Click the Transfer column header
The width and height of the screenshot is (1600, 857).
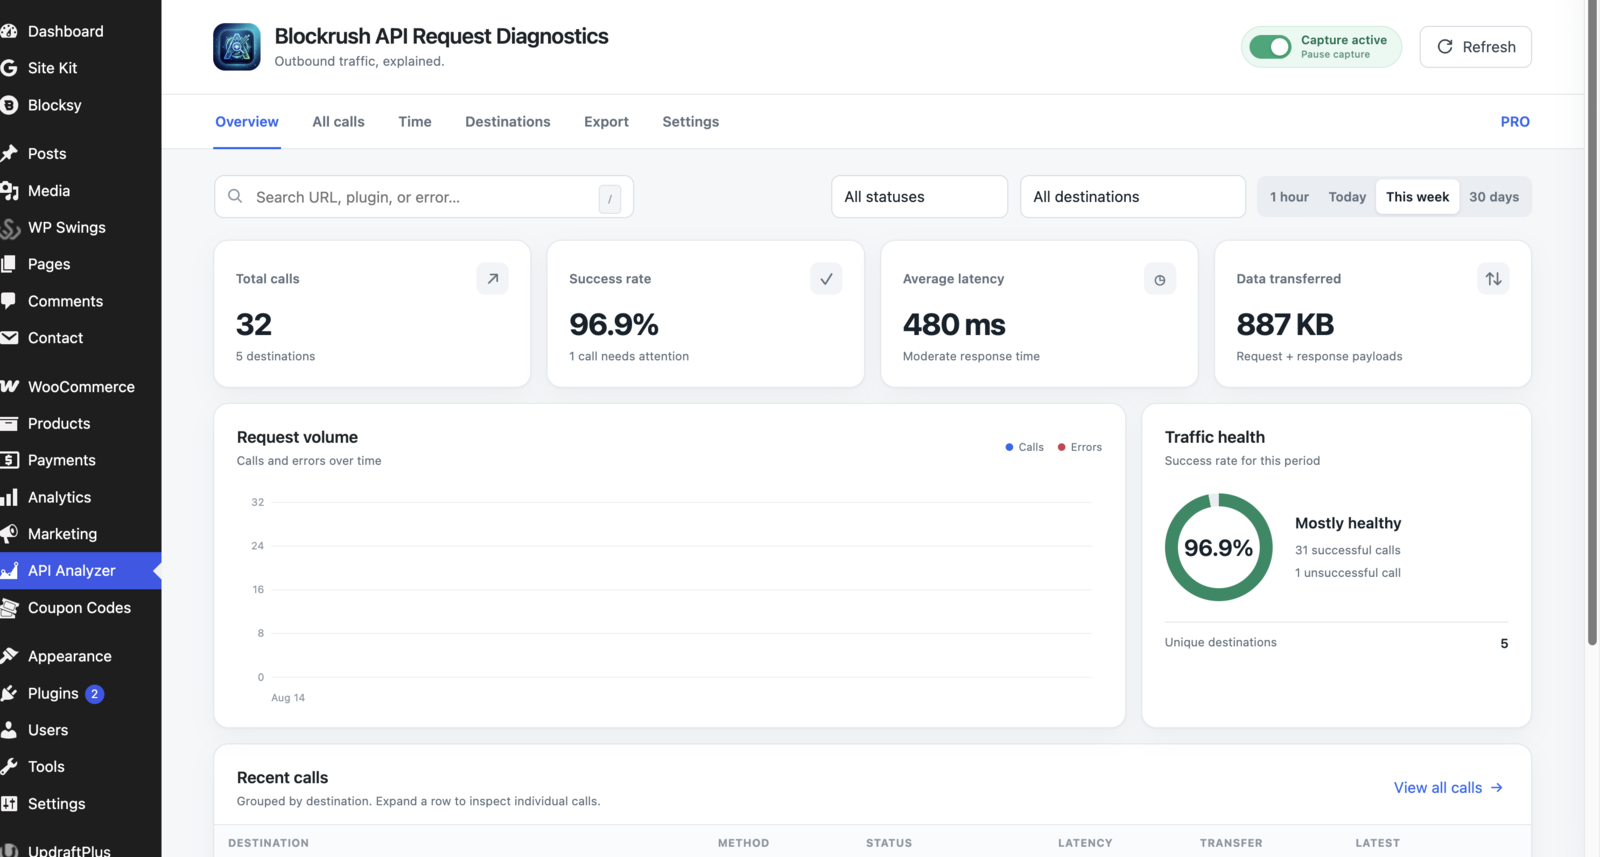[x=1231, y=843]
